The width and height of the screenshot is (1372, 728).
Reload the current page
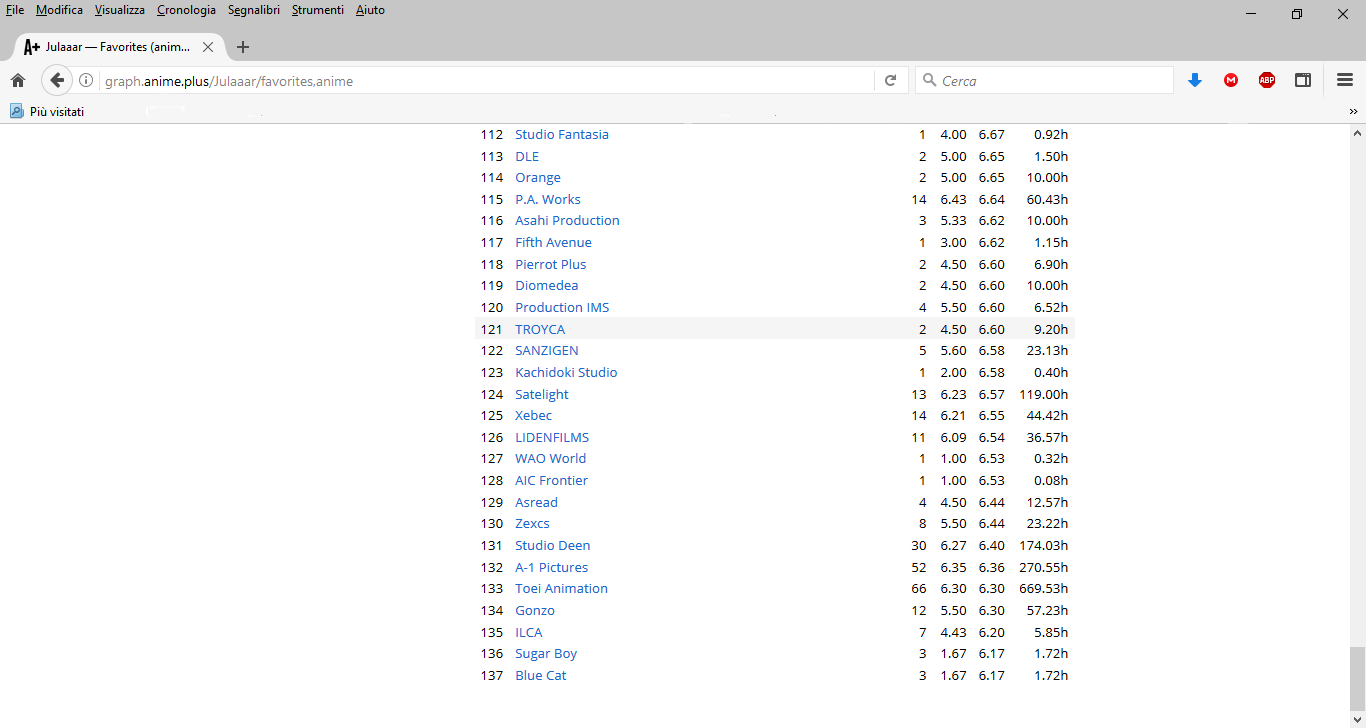click(x=890, y=81)
